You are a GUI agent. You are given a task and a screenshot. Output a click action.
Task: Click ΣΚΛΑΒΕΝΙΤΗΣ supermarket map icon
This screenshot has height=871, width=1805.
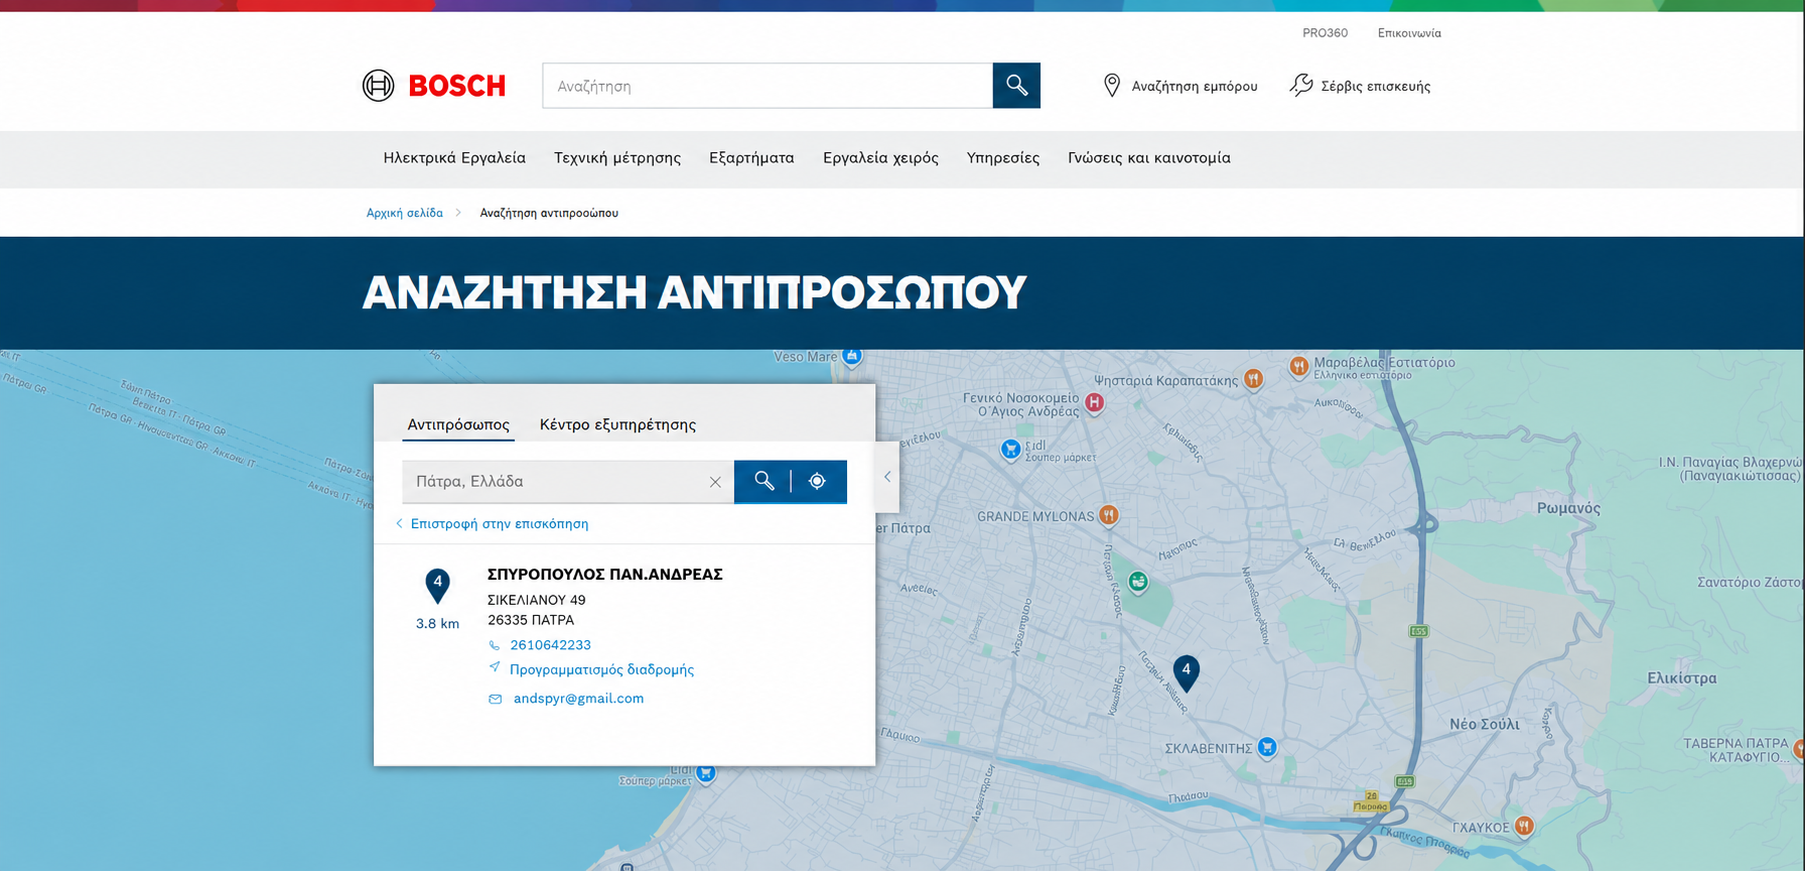1267,748
